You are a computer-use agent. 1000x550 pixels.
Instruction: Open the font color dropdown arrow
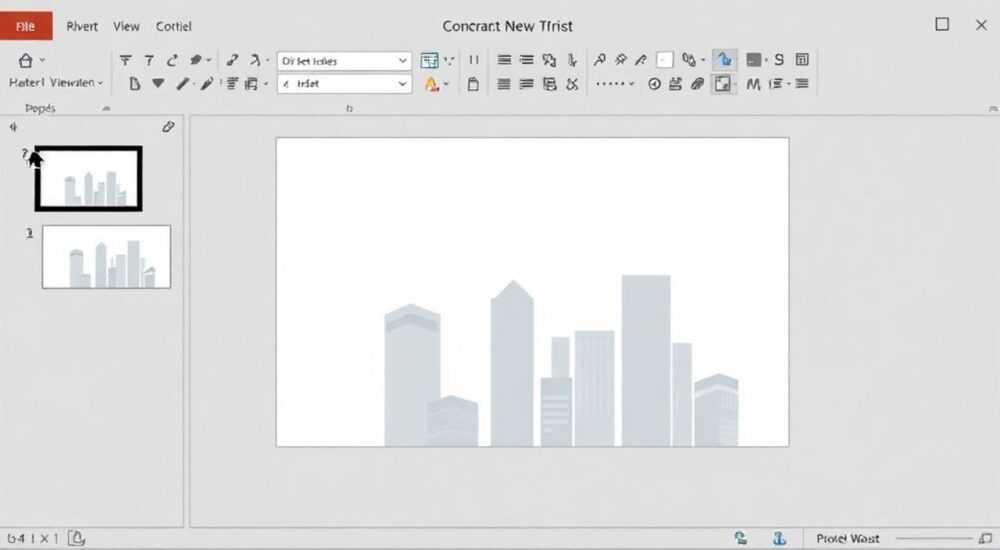446,84
